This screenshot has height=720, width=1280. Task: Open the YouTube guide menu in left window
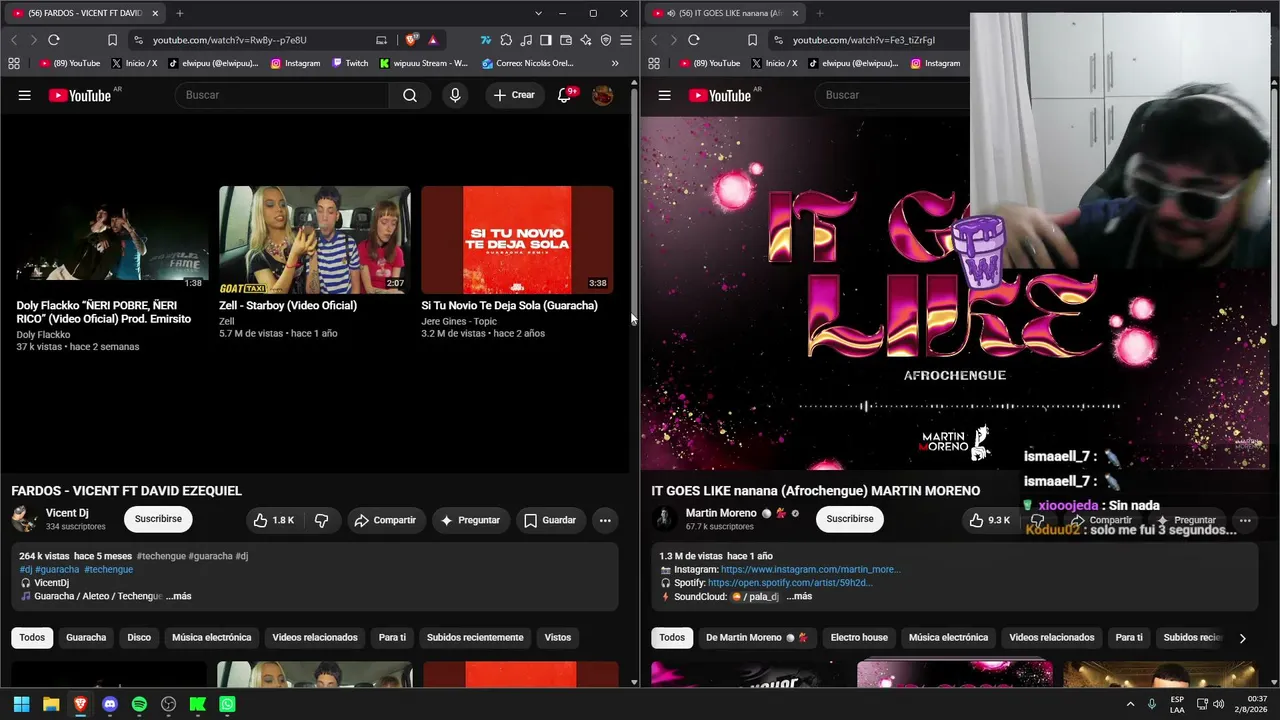click(25, 95)
